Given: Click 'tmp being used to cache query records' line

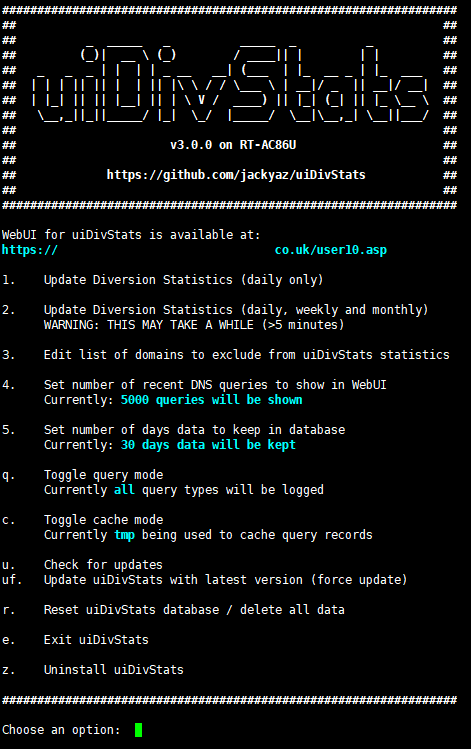Looking at the screenshot, I should (208, 535).
